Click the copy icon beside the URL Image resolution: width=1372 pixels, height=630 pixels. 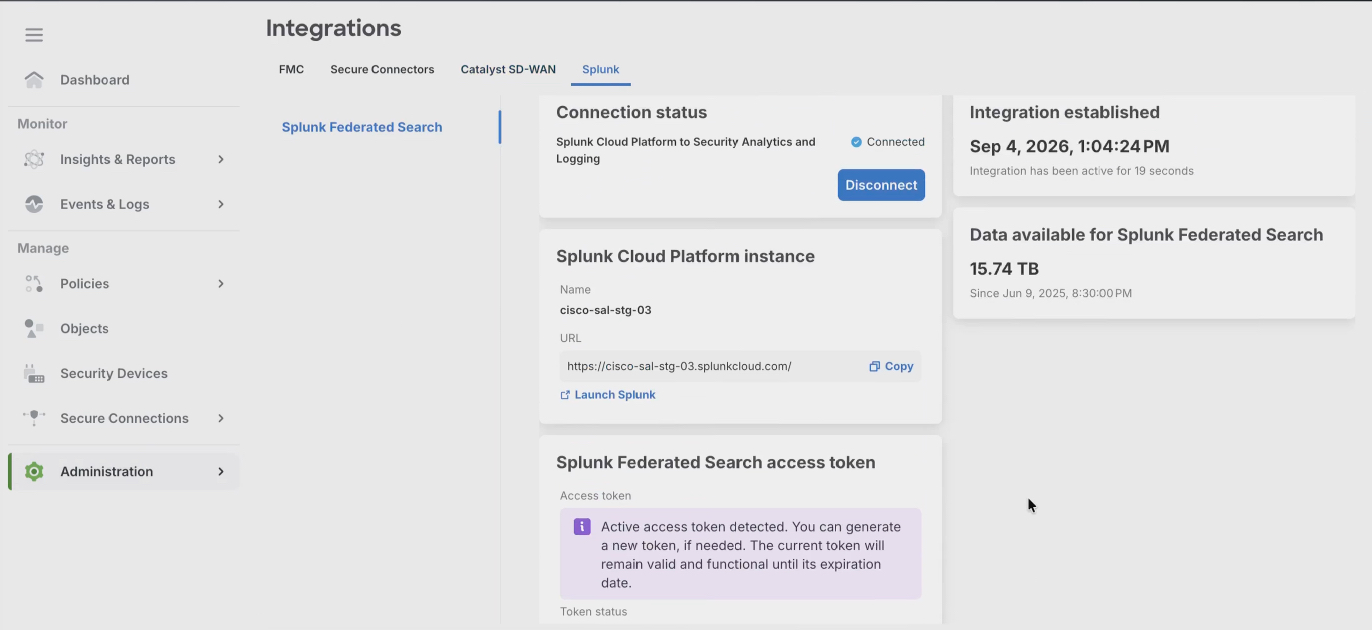tap(874, 366)
